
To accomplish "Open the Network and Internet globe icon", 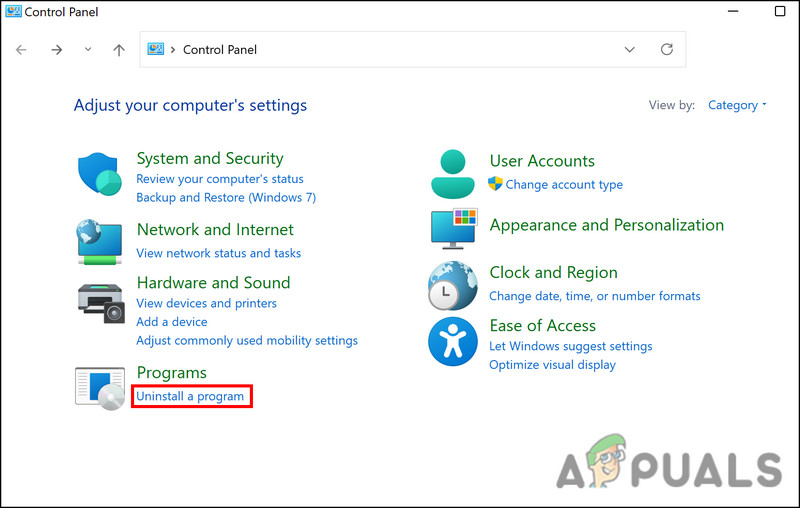I will point(100,241).
